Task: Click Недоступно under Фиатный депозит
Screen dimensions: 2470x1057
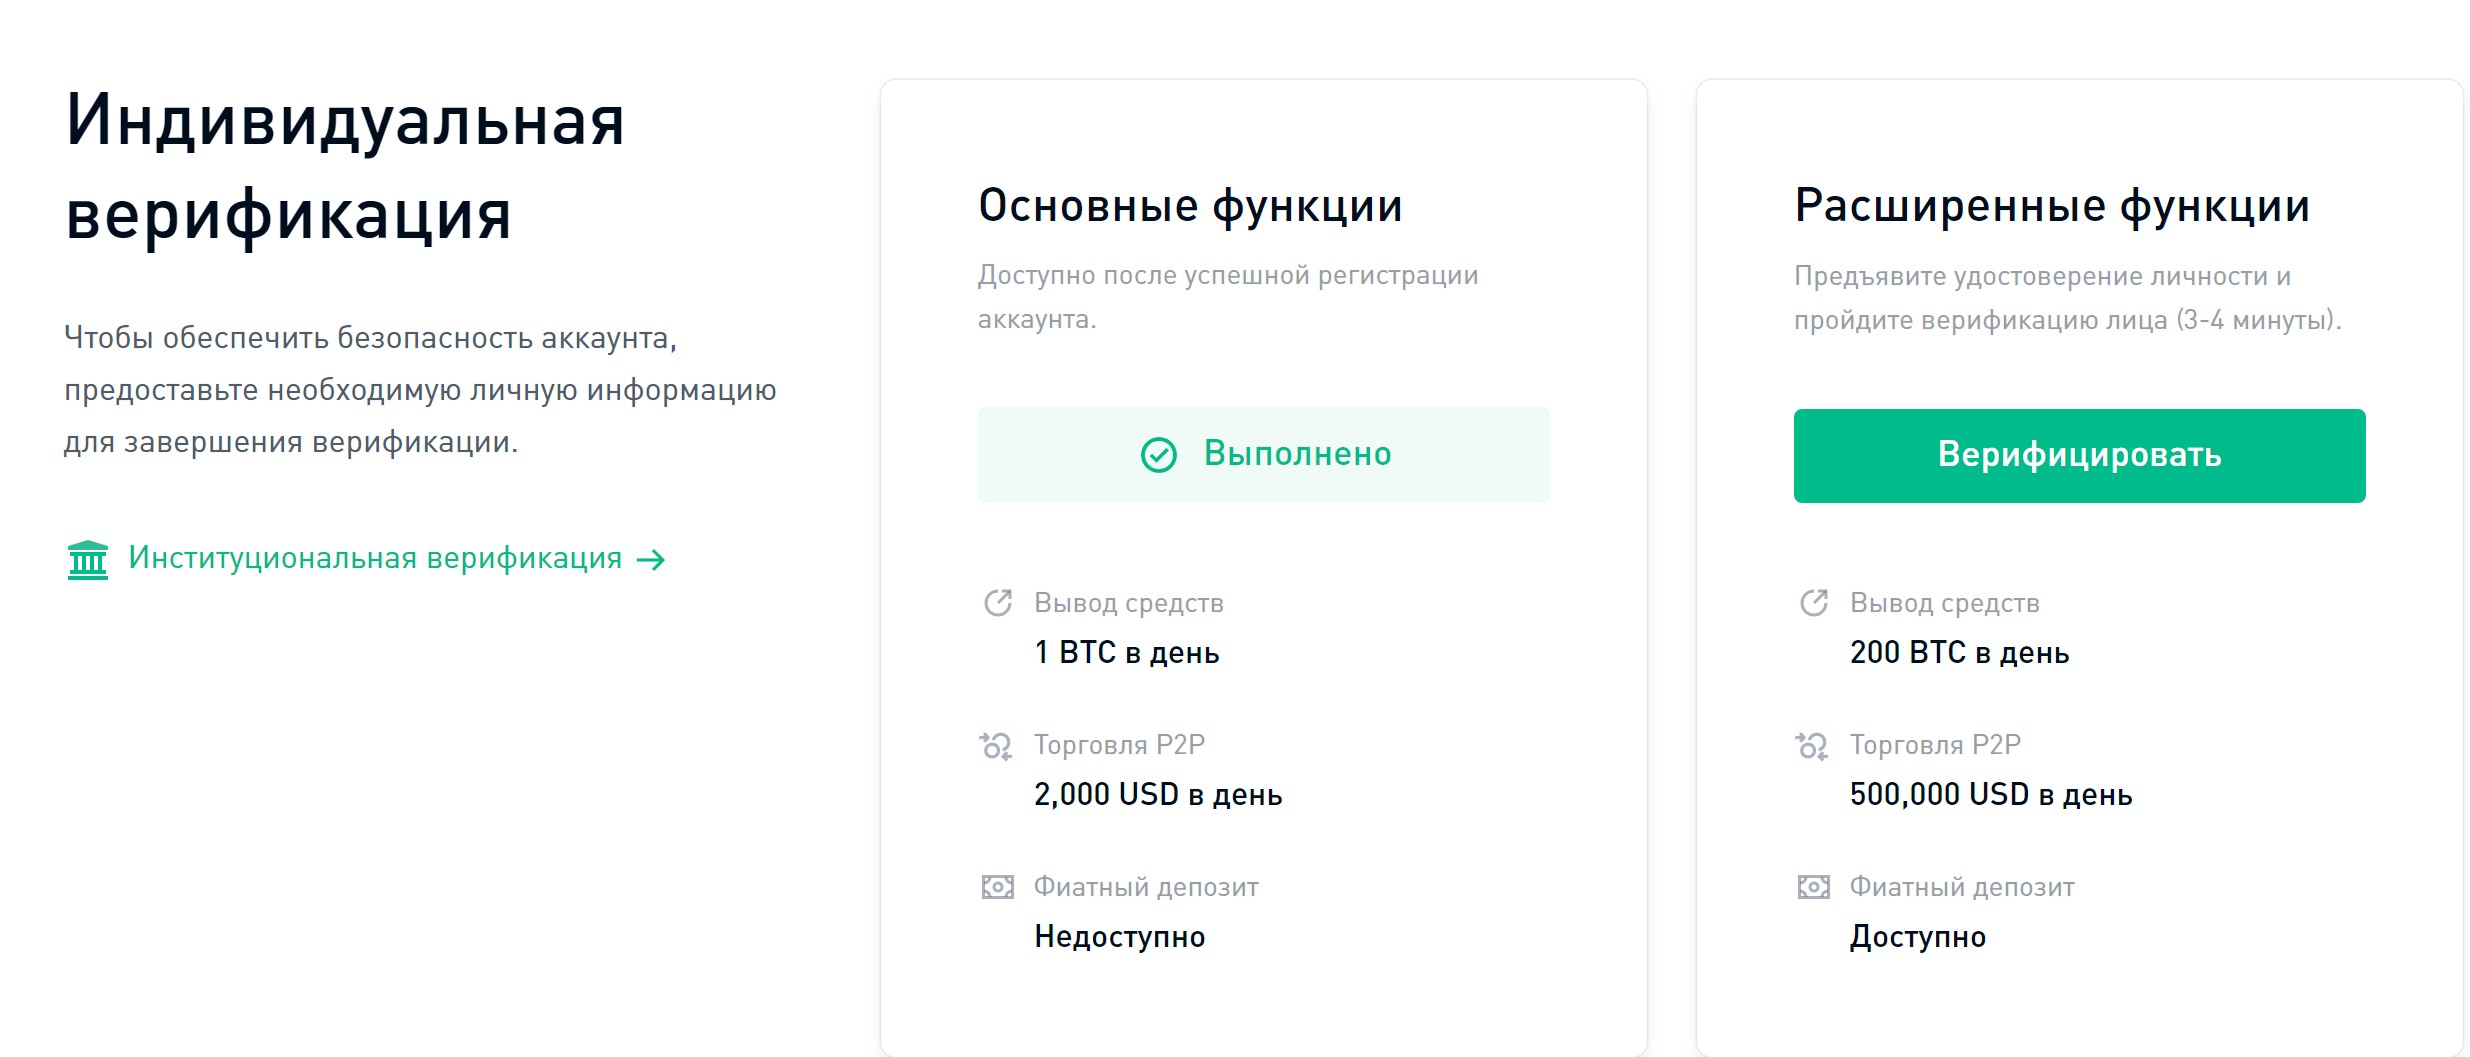Action: (1119, 937)
